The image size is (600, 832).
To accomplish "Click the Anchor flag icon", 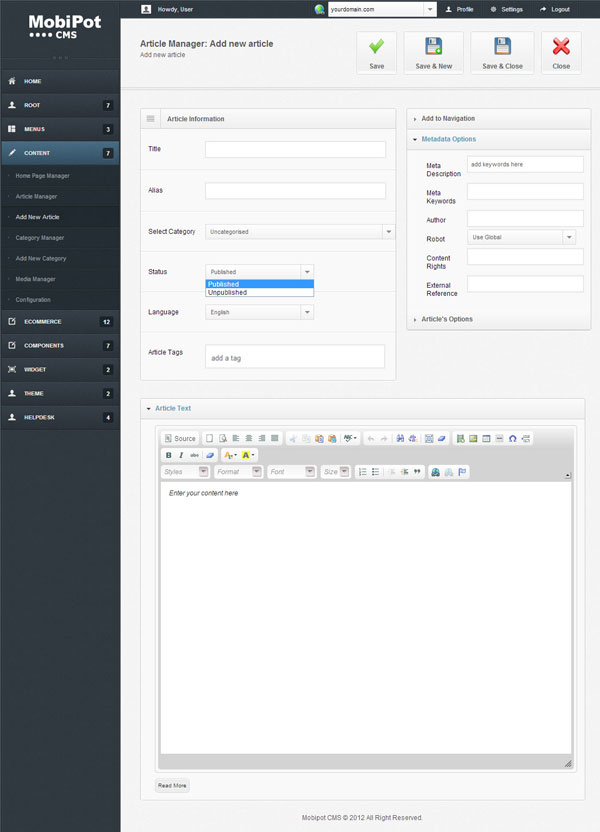I will (462, 472).
